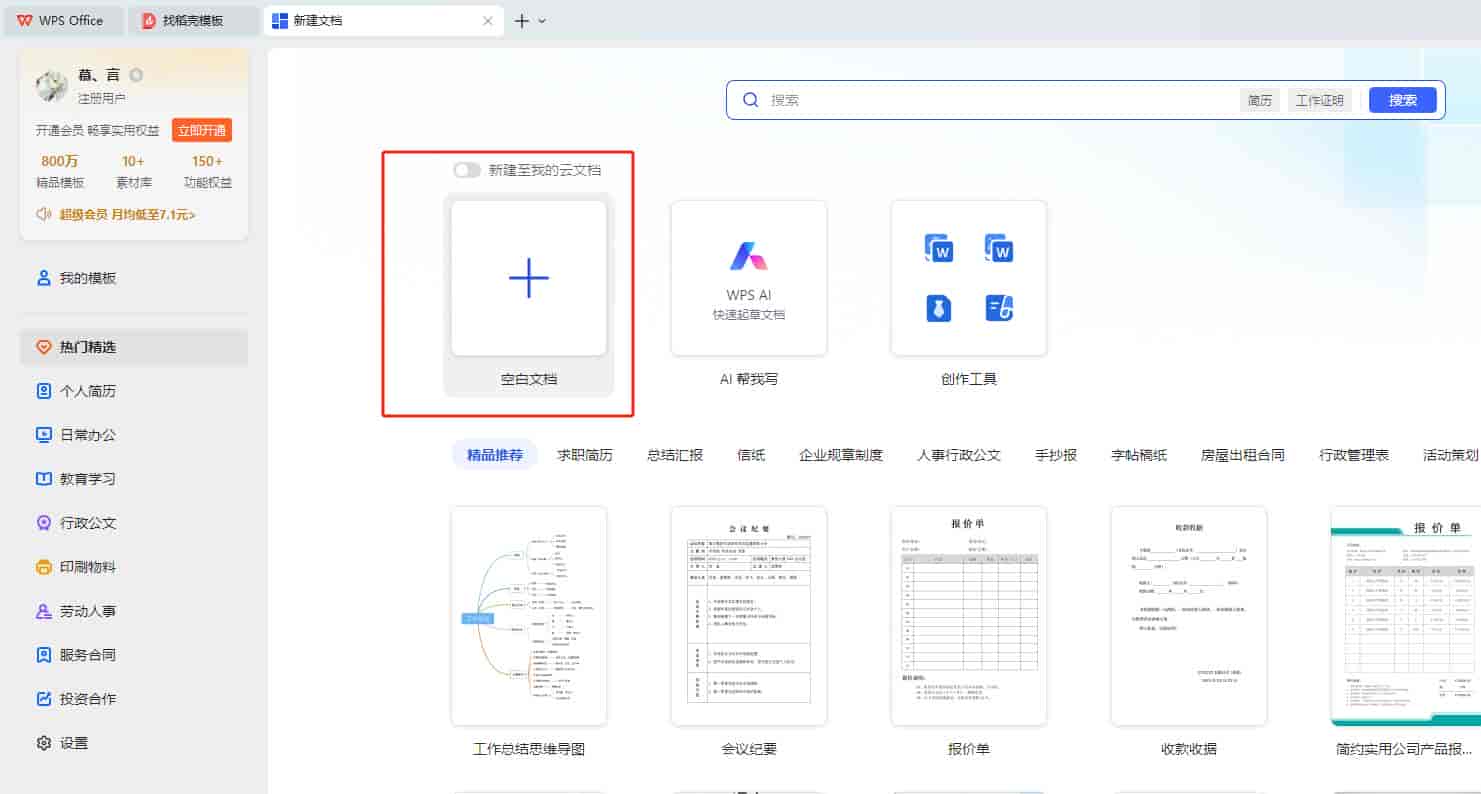Click the 创作工具 top-right document icon
1481x794 pixels.
click(x=999, y=249)
